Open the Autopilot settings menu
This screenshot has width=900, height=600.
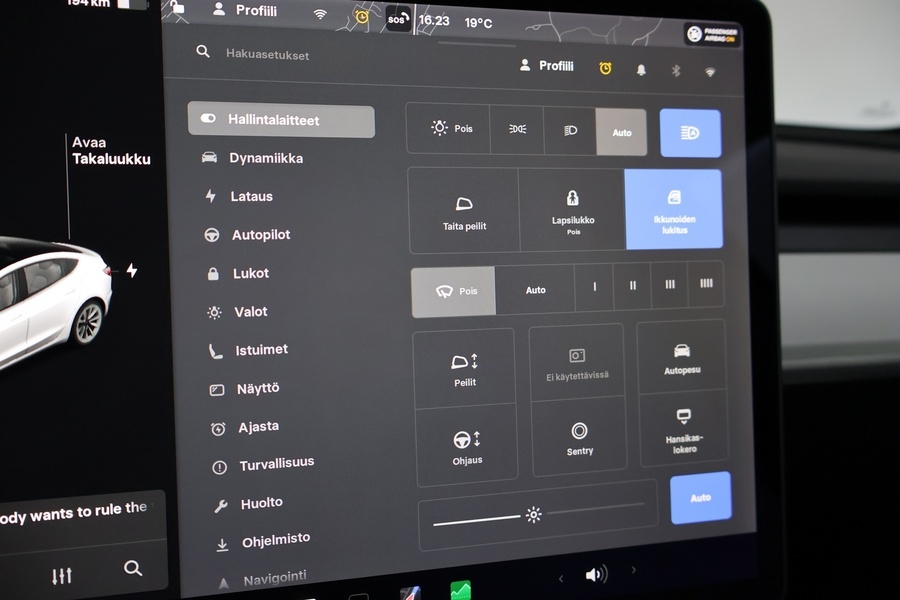(260, 235)
